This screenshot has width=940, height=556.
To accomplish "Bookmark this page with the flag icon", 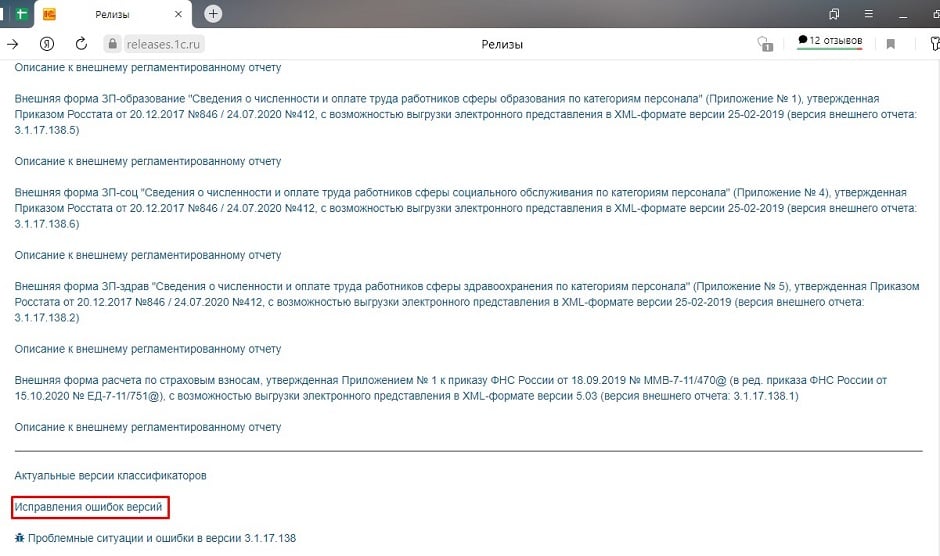I will point(890,44).
